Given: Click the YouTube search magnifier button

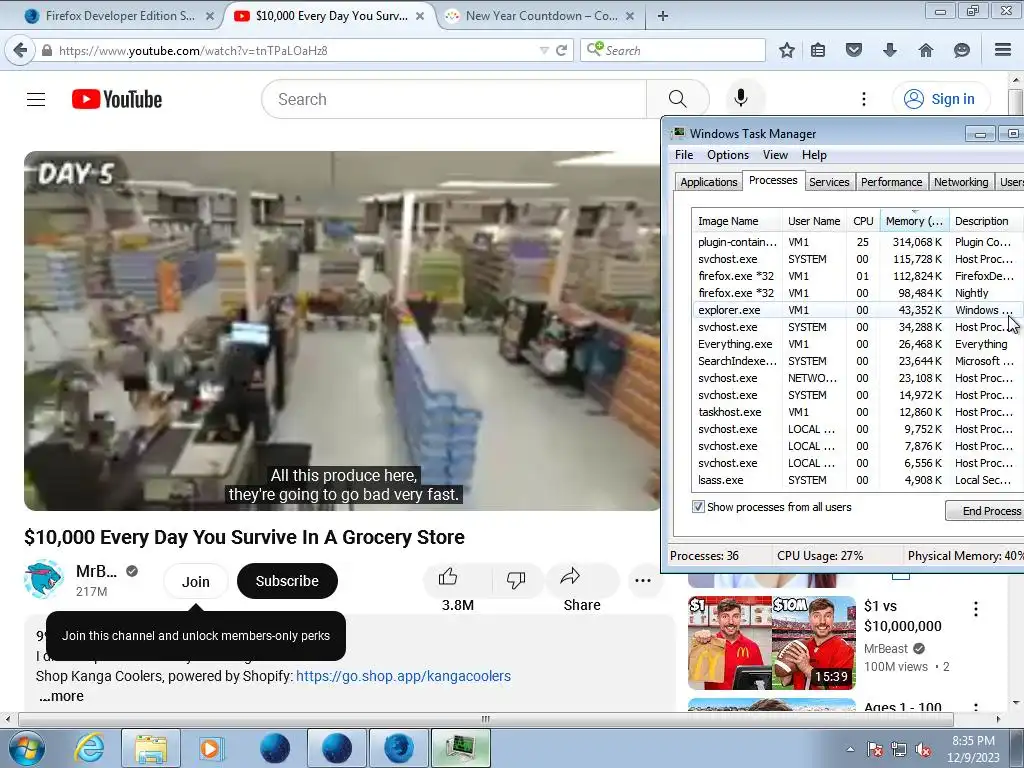Looking at the screenshot, I should (678, 99).
